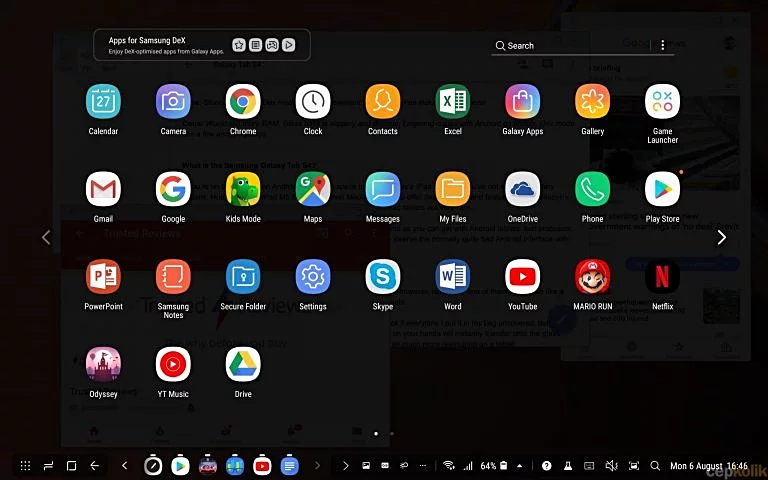Launch Excel from the app drawer
768x480 pixels.
click(453, 102)
